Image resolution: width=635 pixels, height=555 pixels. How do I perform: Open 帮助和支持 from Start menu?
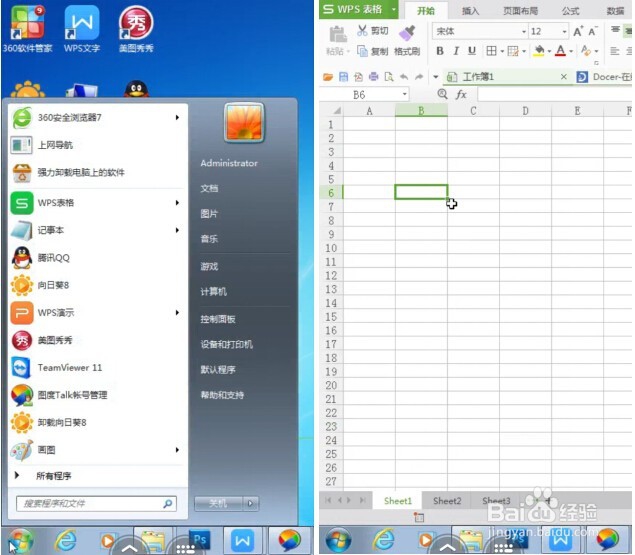[222, 395]
